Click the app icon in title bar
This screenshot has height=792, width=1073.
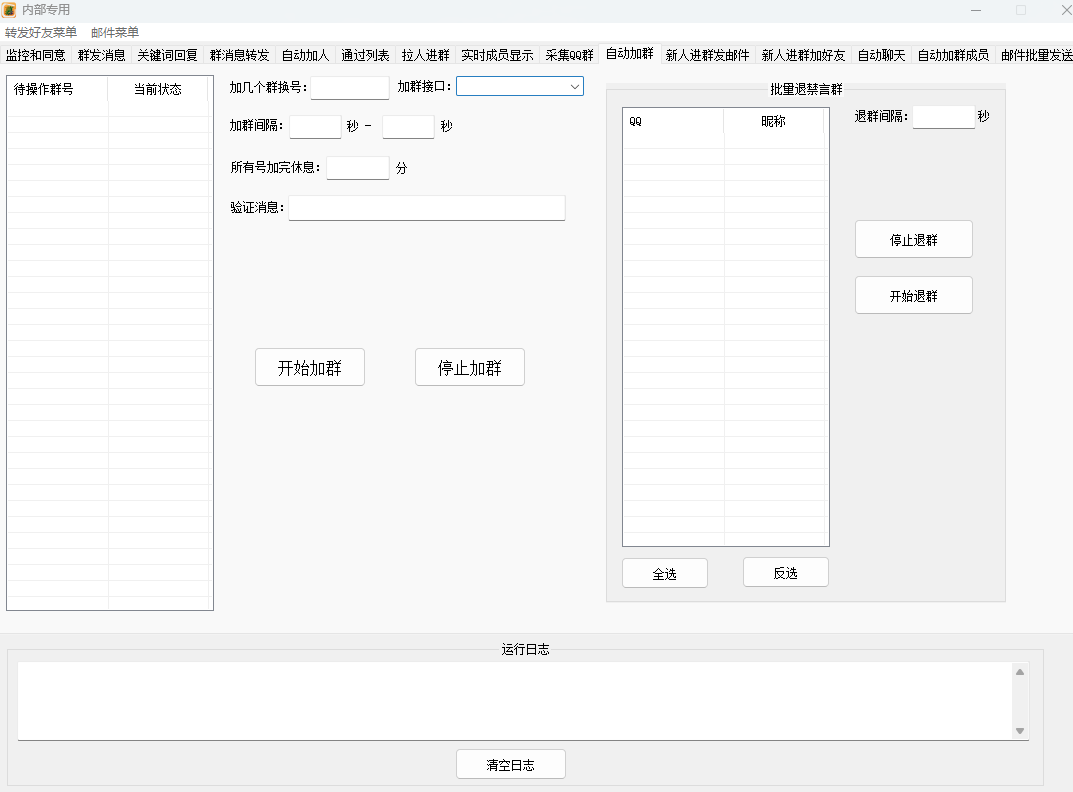click(9, 10)
